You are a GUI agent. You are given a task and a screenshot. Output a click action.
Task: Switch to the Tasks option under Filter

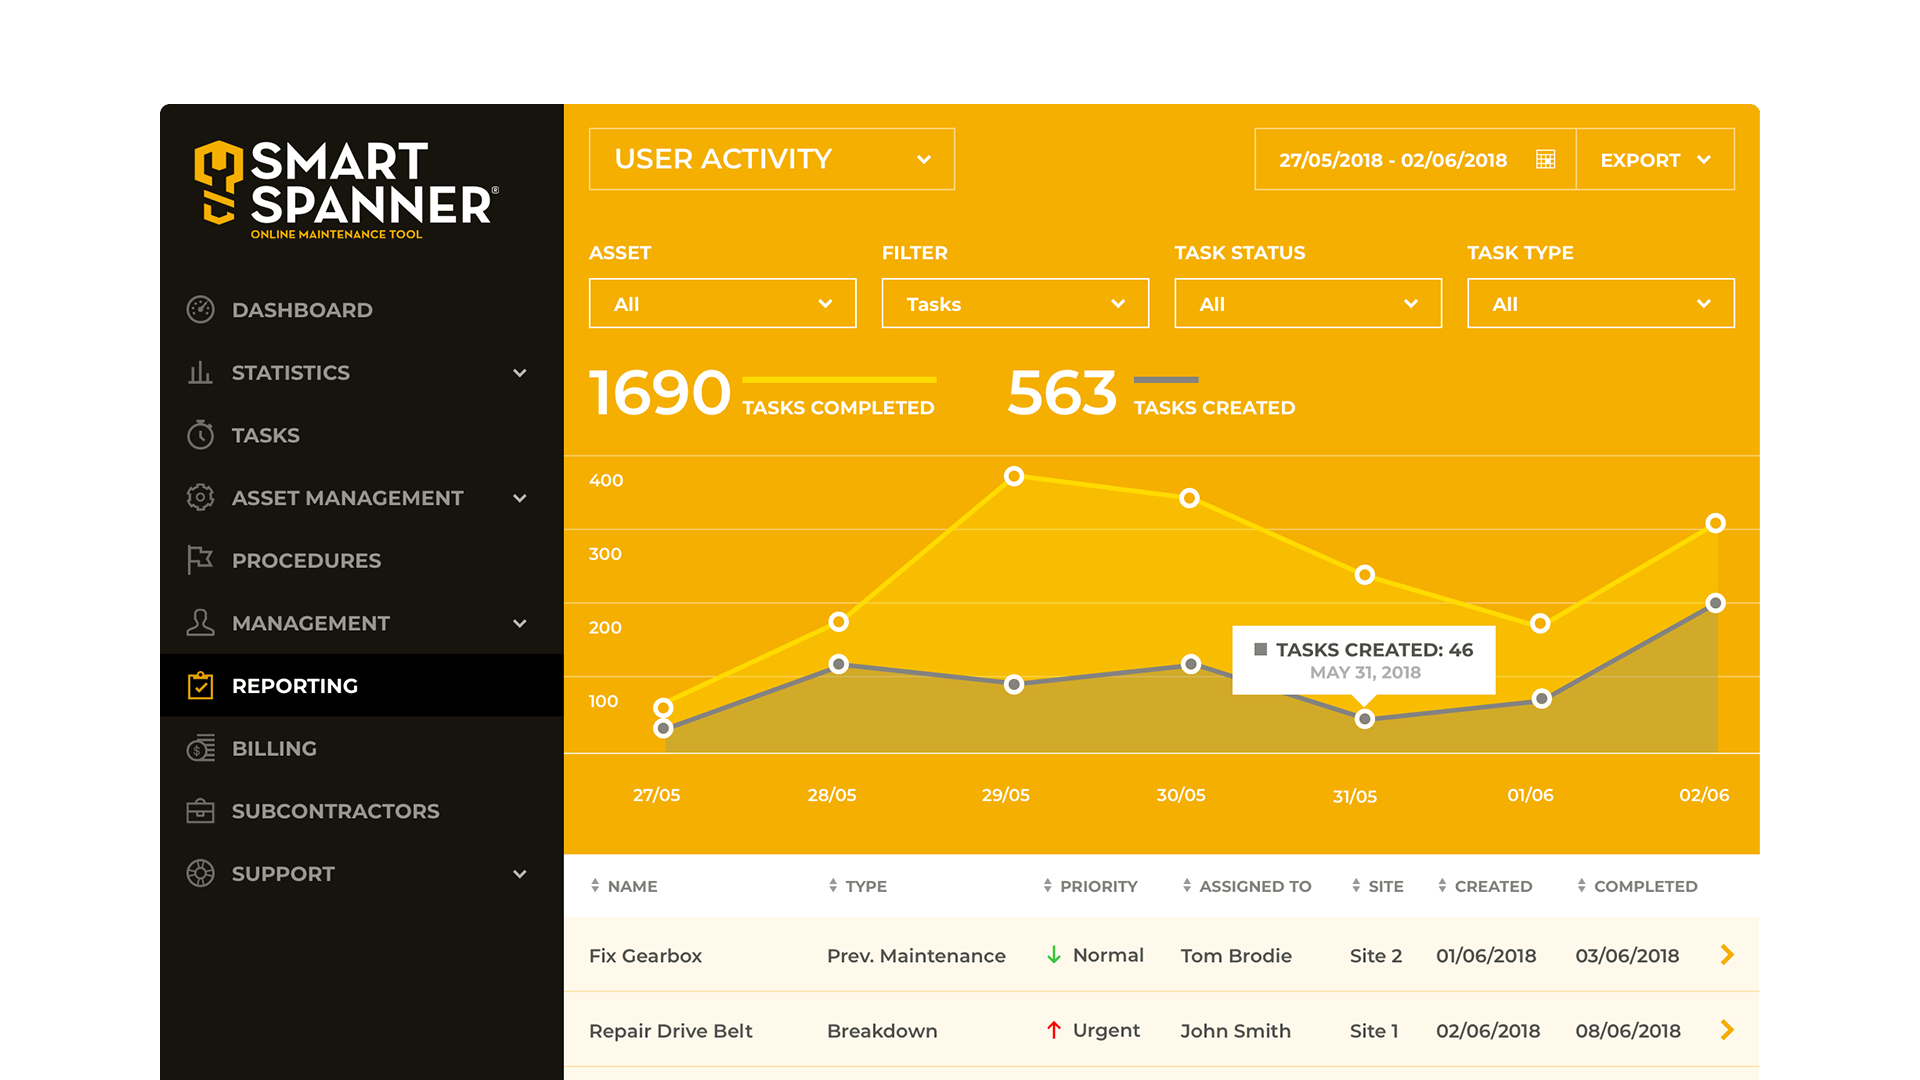(1014, 303)
